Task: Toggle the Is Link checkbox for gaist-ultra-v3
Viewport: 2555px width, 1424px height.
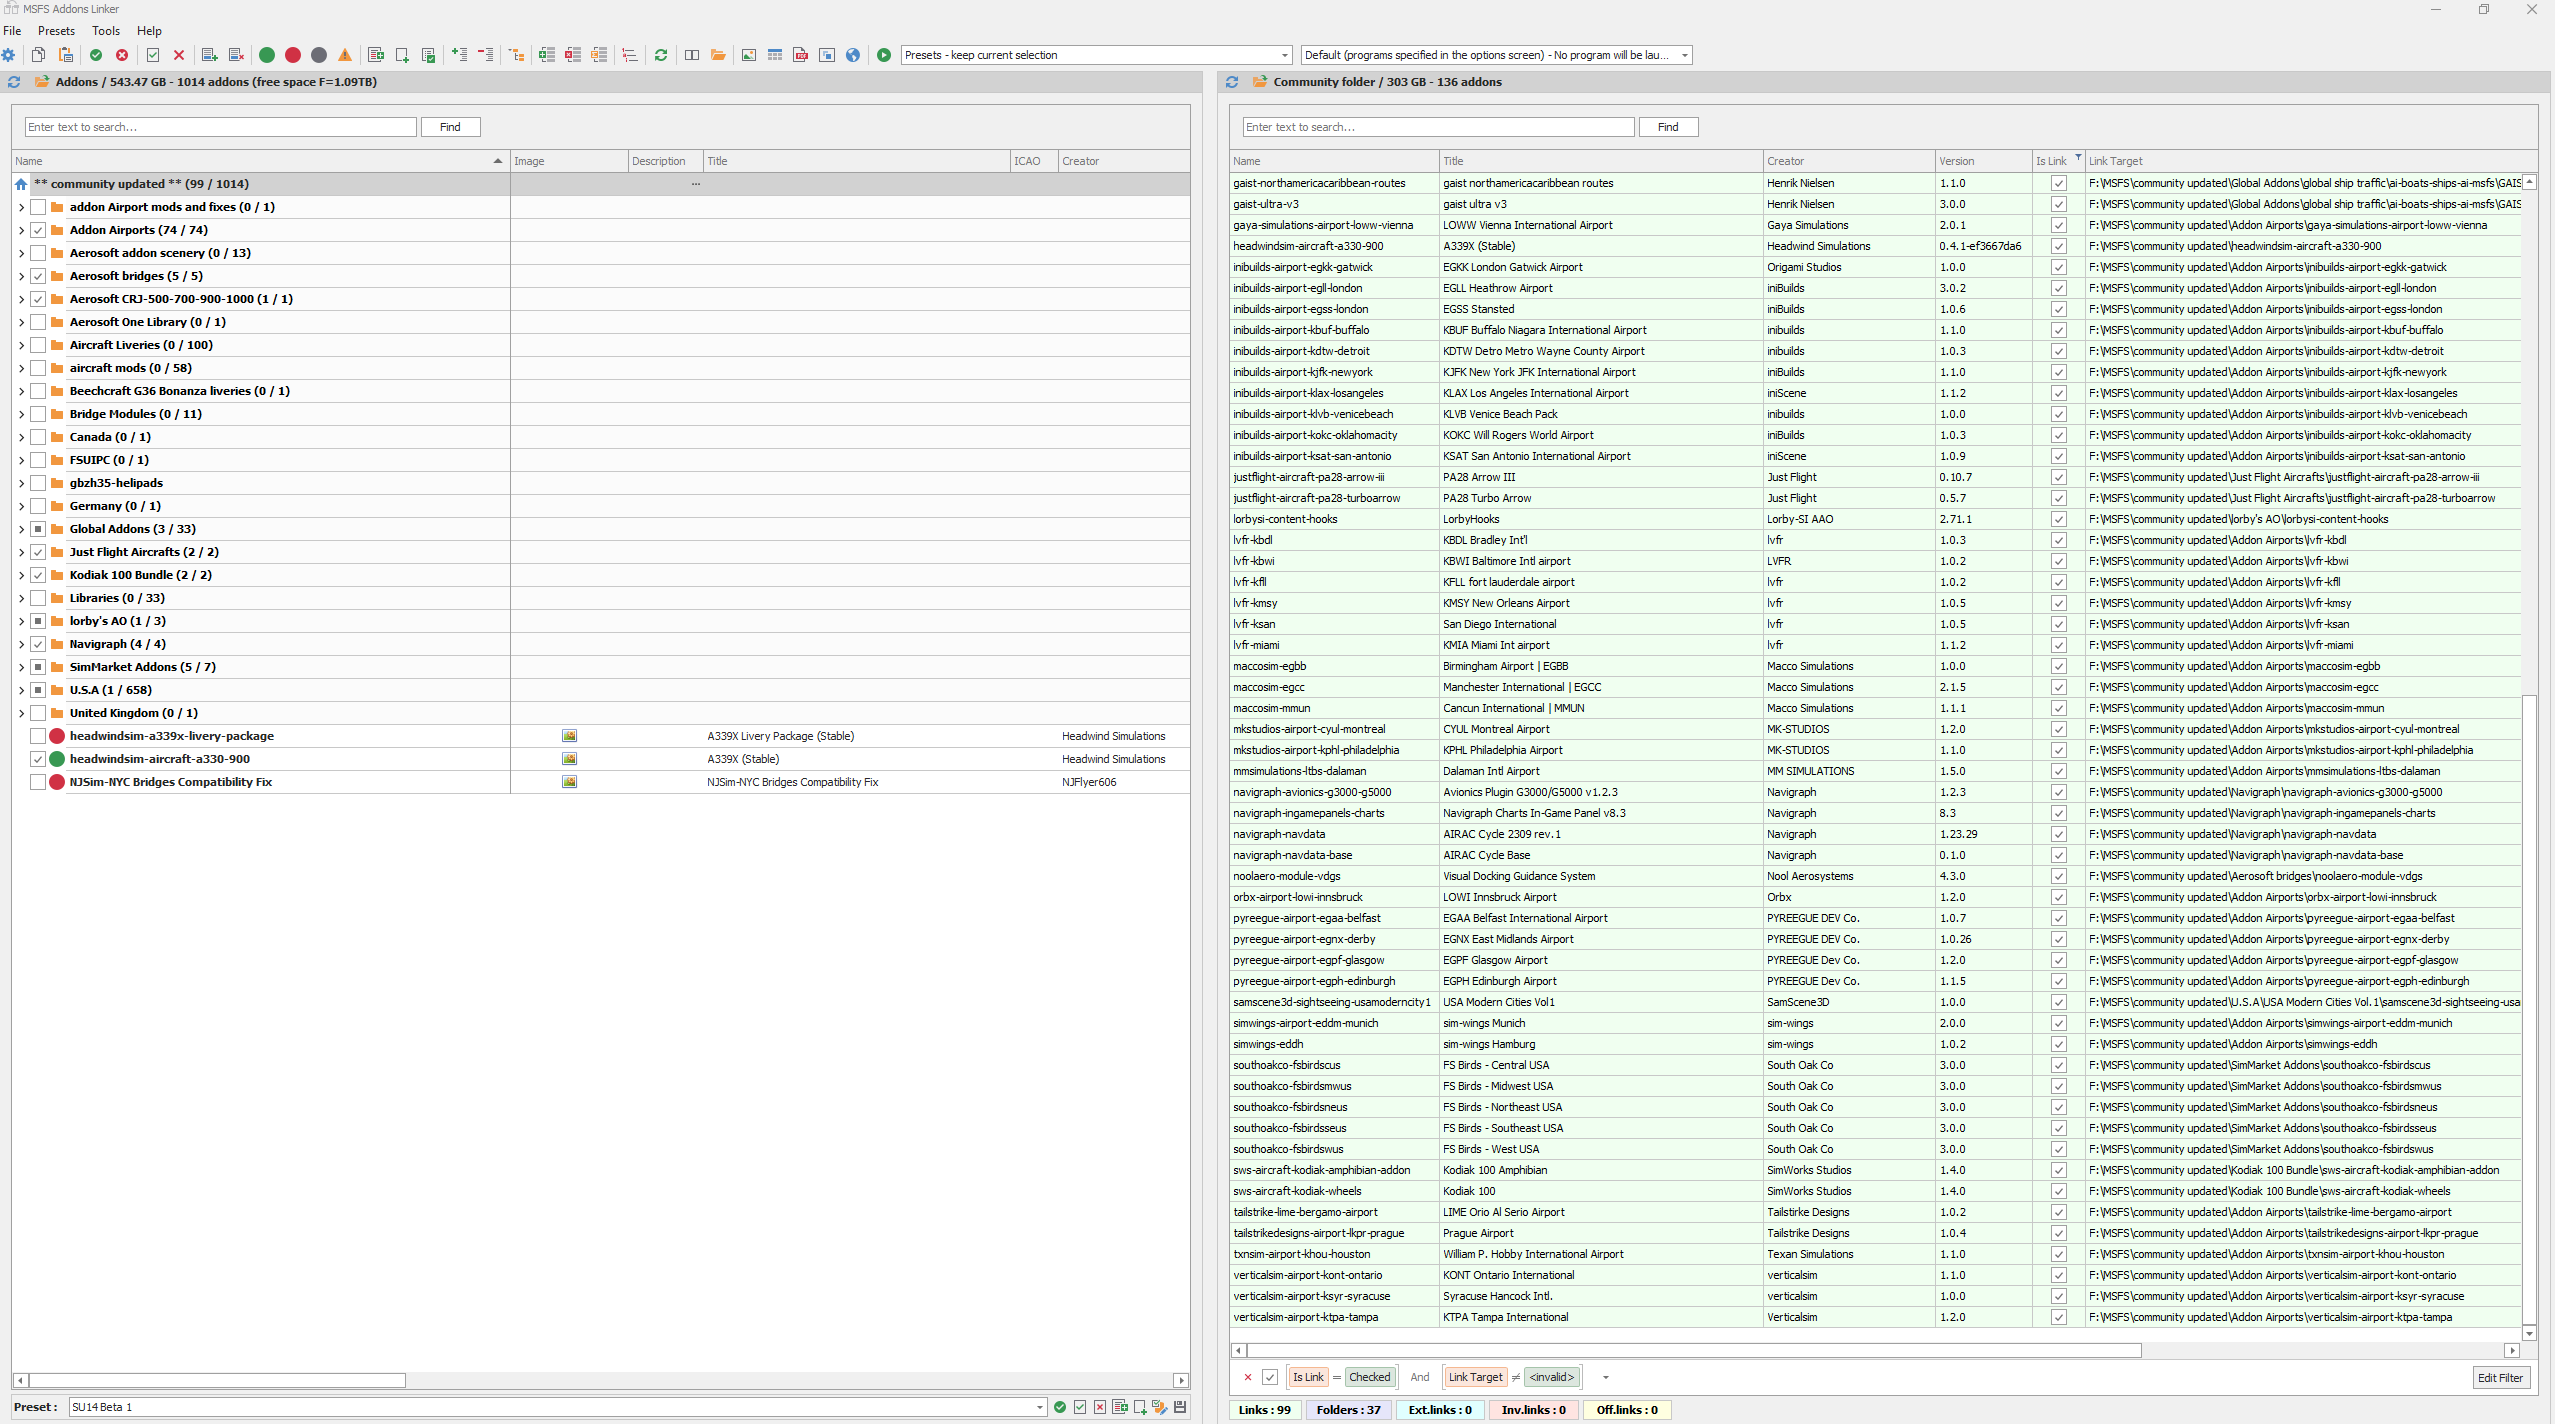Action: click(x=2059, y=204)
